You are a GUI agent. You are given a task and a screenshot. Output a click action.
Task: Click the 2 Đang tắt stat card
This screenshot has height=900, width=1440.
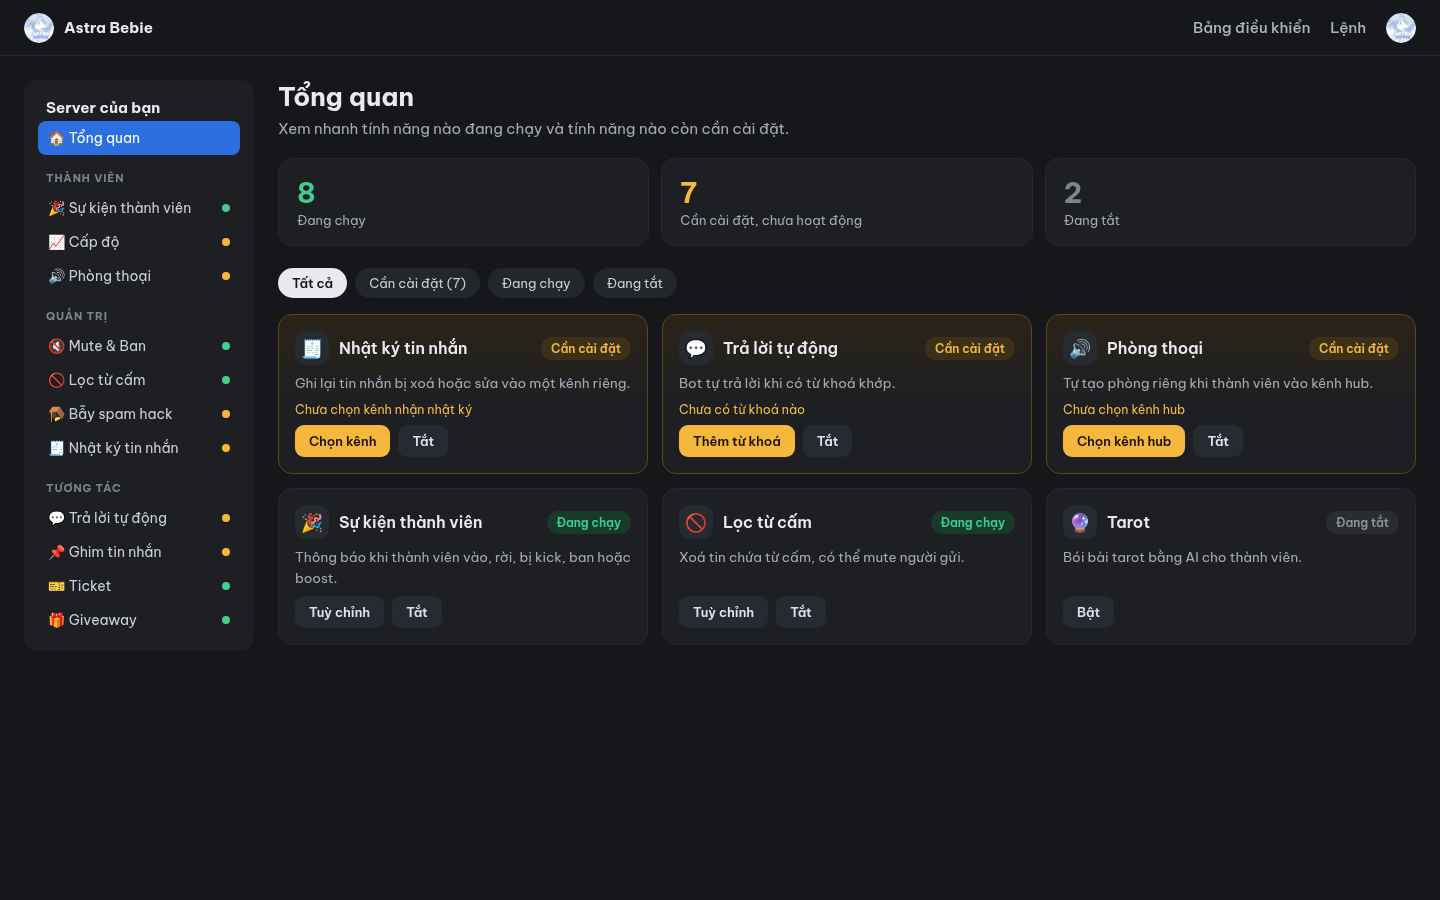click(1230, 202)
